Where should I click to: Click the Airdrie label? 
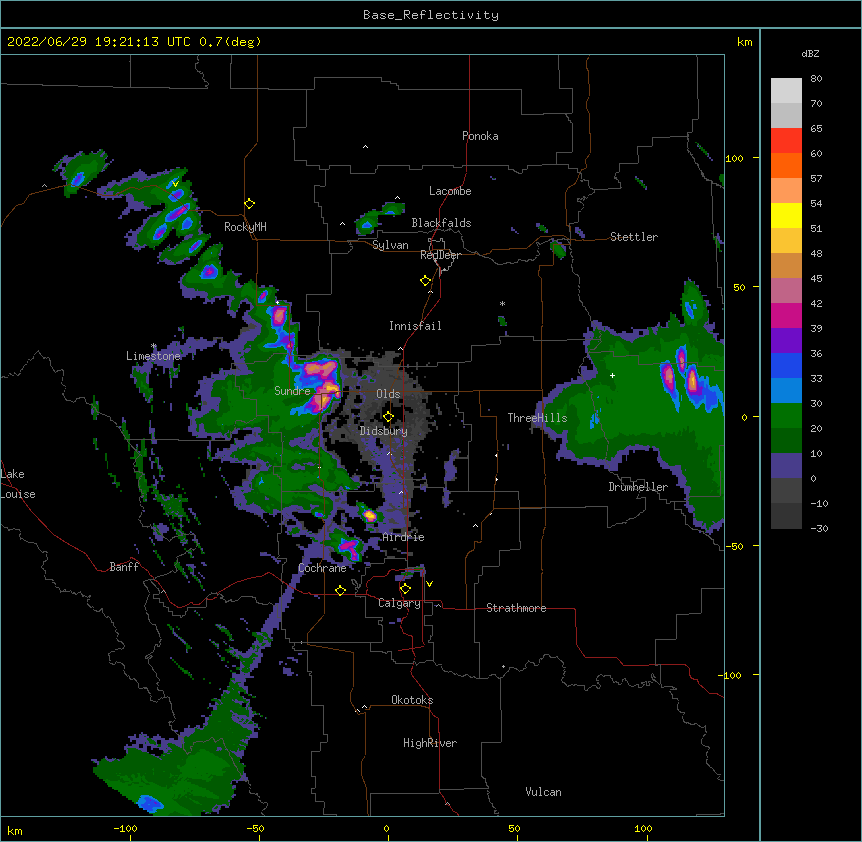(x=404, y=537)
